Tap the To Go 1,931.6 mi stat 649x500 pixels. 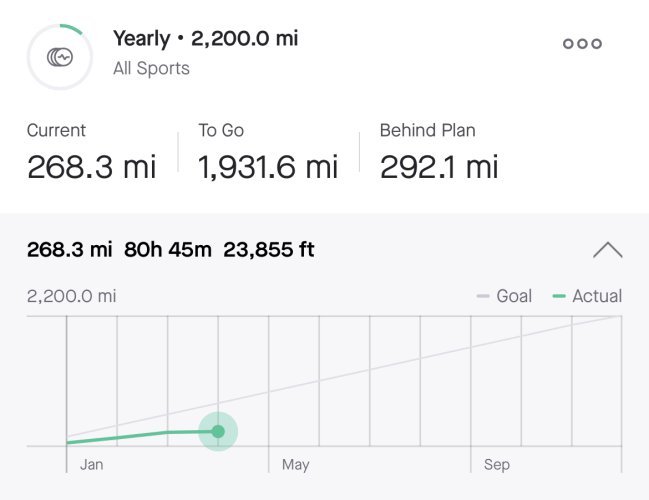(268, 151)
